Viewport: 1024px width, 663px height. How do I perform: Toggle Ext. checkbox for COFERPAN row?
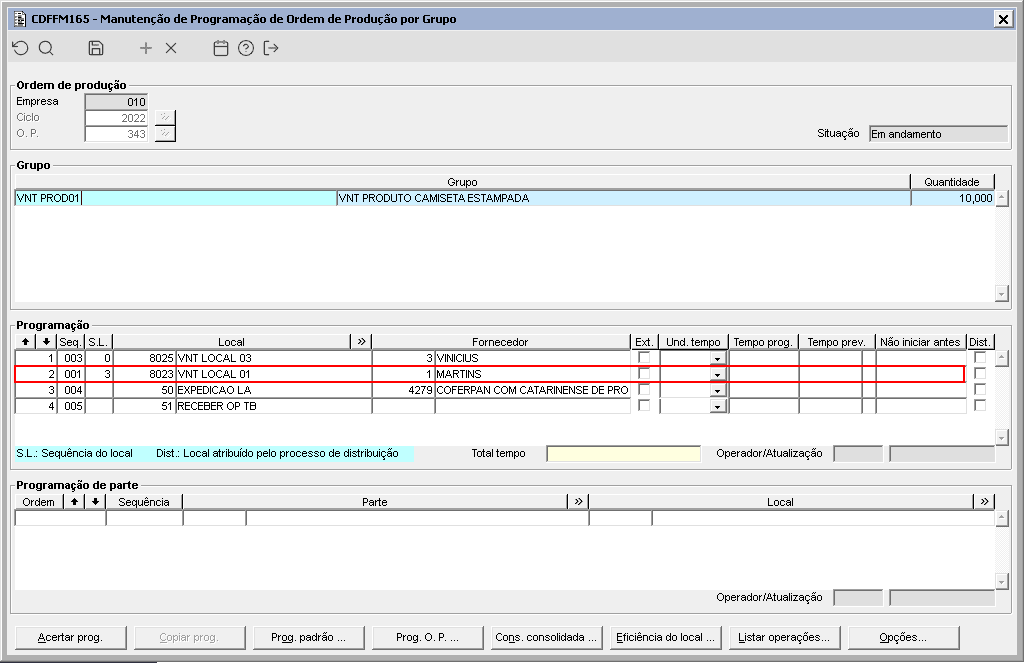pyautogui.click(x=644, y=389)
